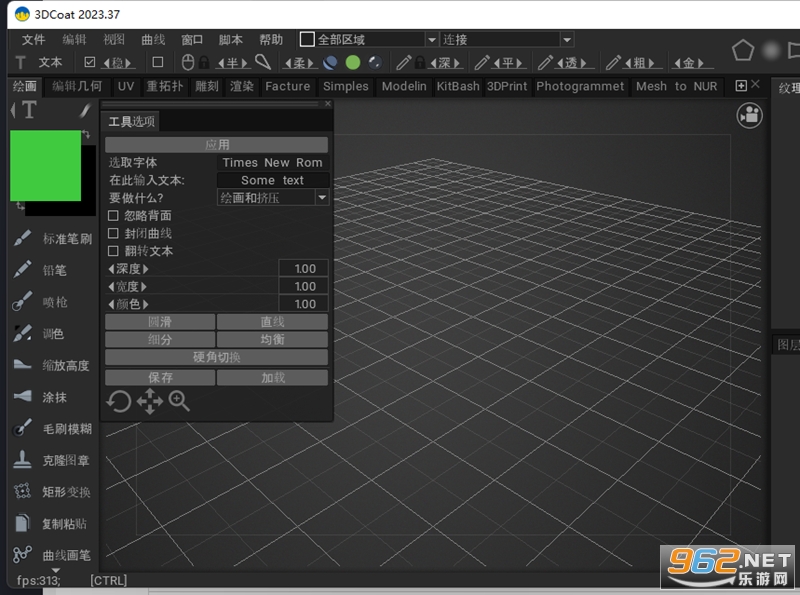This screenshot has width=800, height=595.
Task: Swap foreground and background colors arrow
Action: pos(86,134)
